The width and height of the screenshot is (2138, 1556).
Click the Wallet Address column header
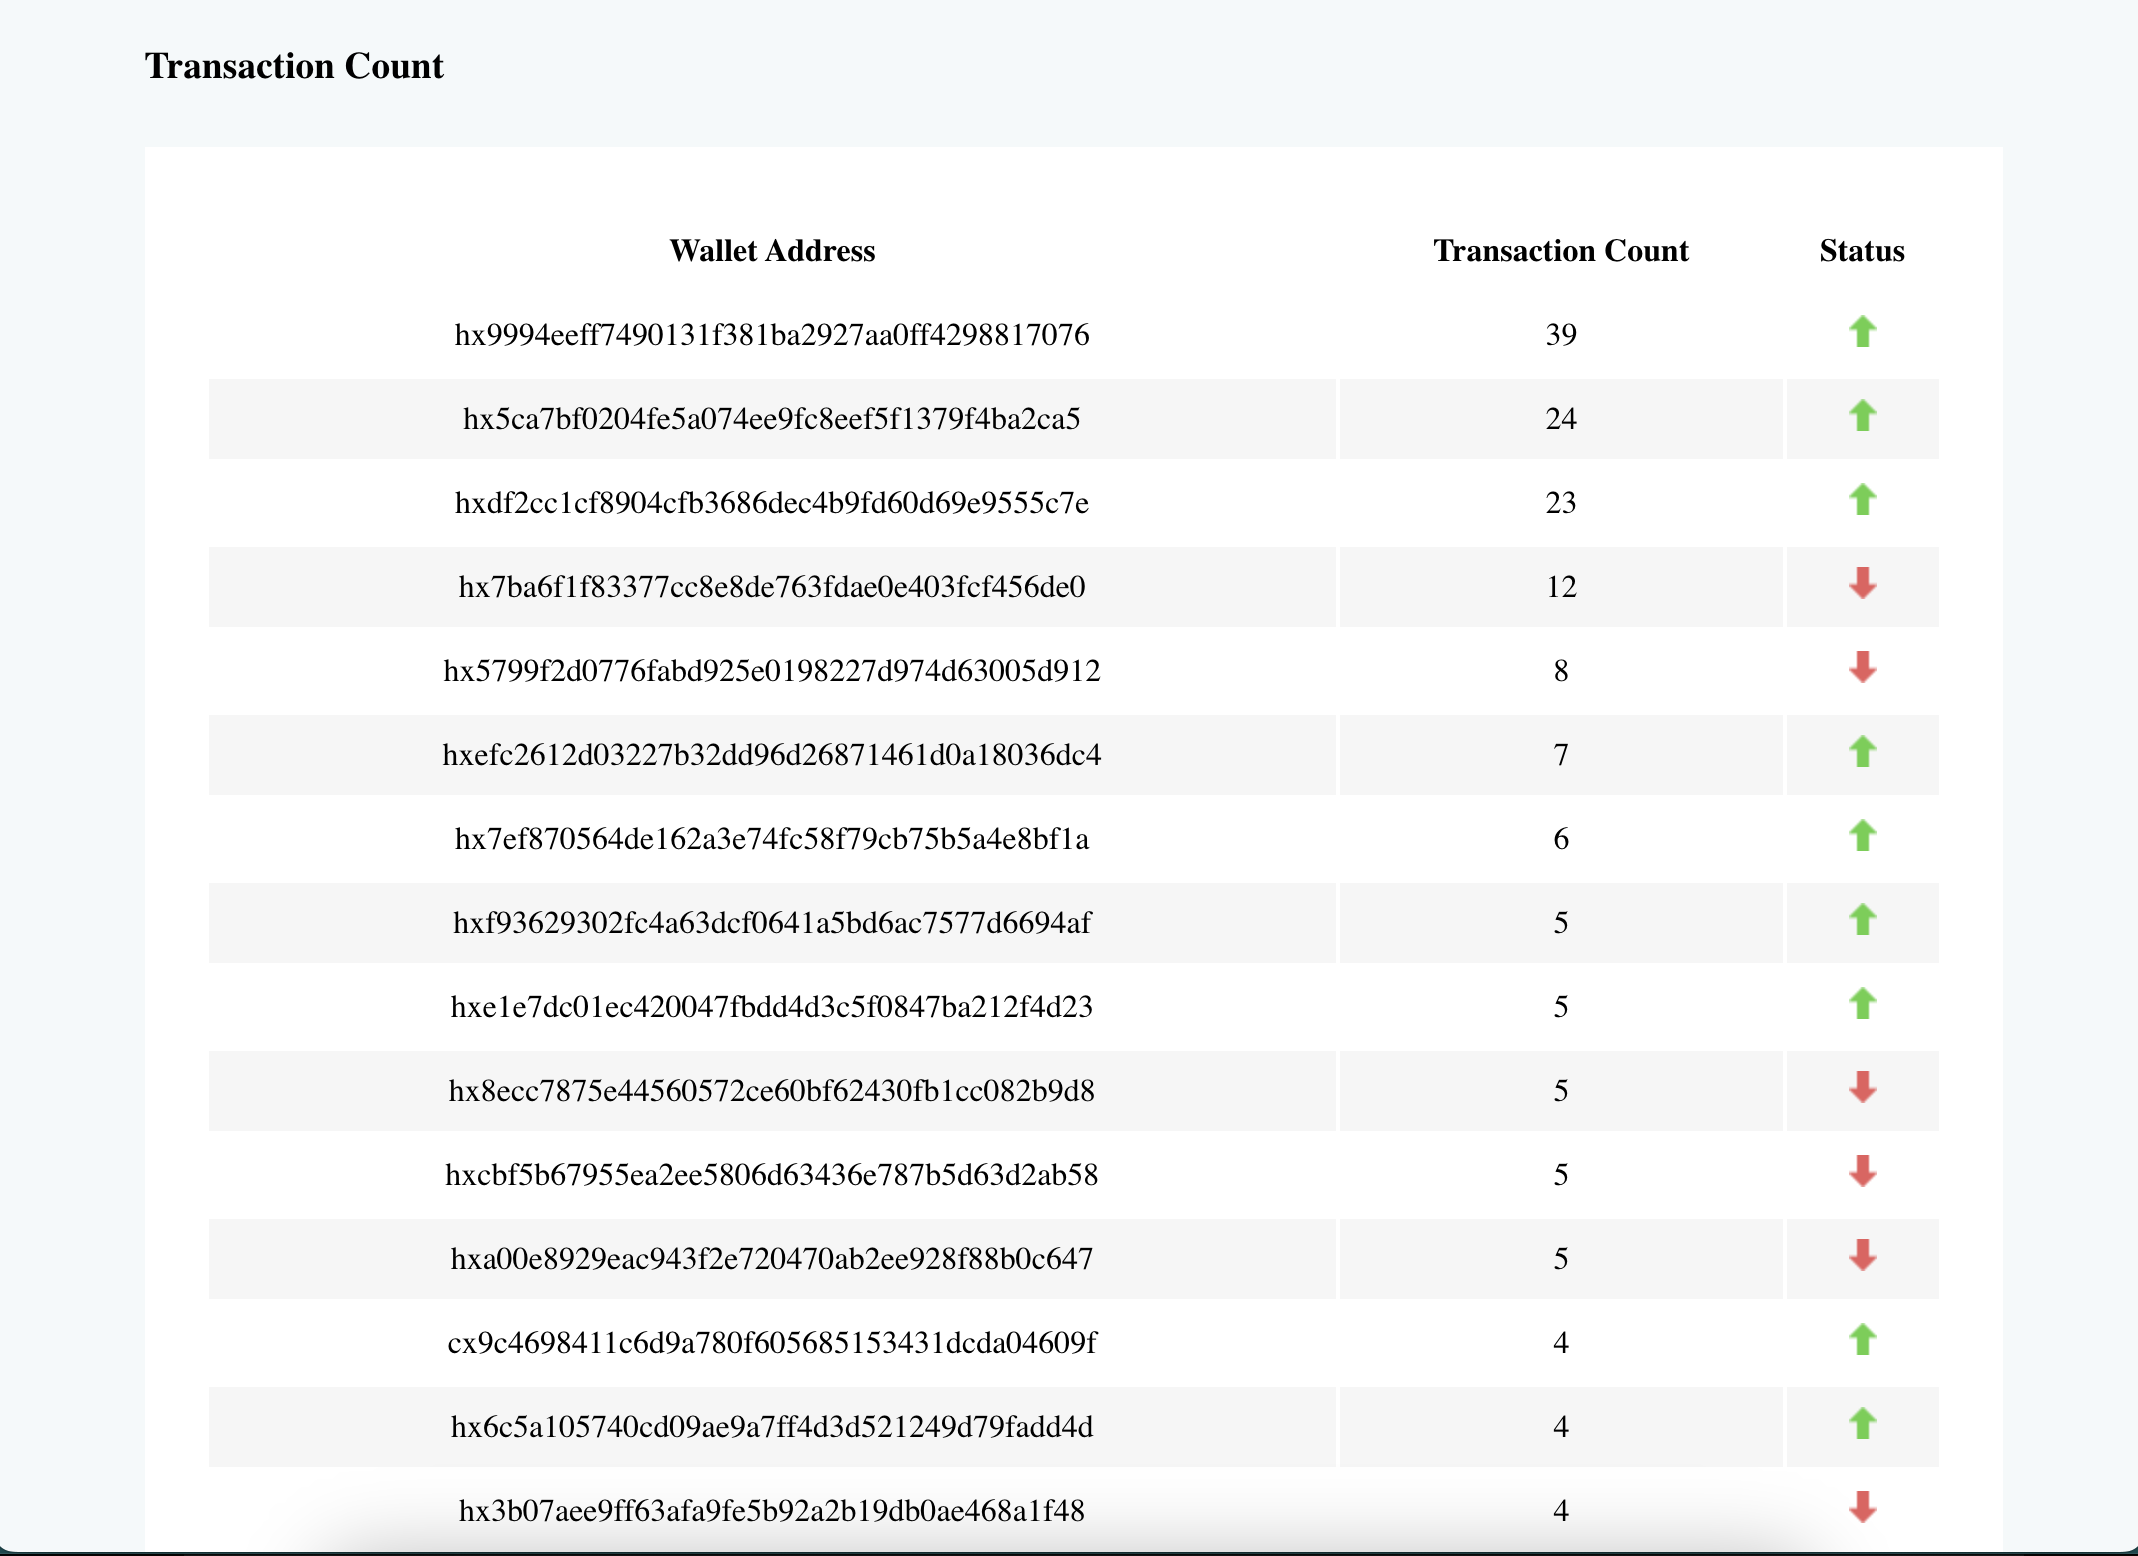[772, 251]
